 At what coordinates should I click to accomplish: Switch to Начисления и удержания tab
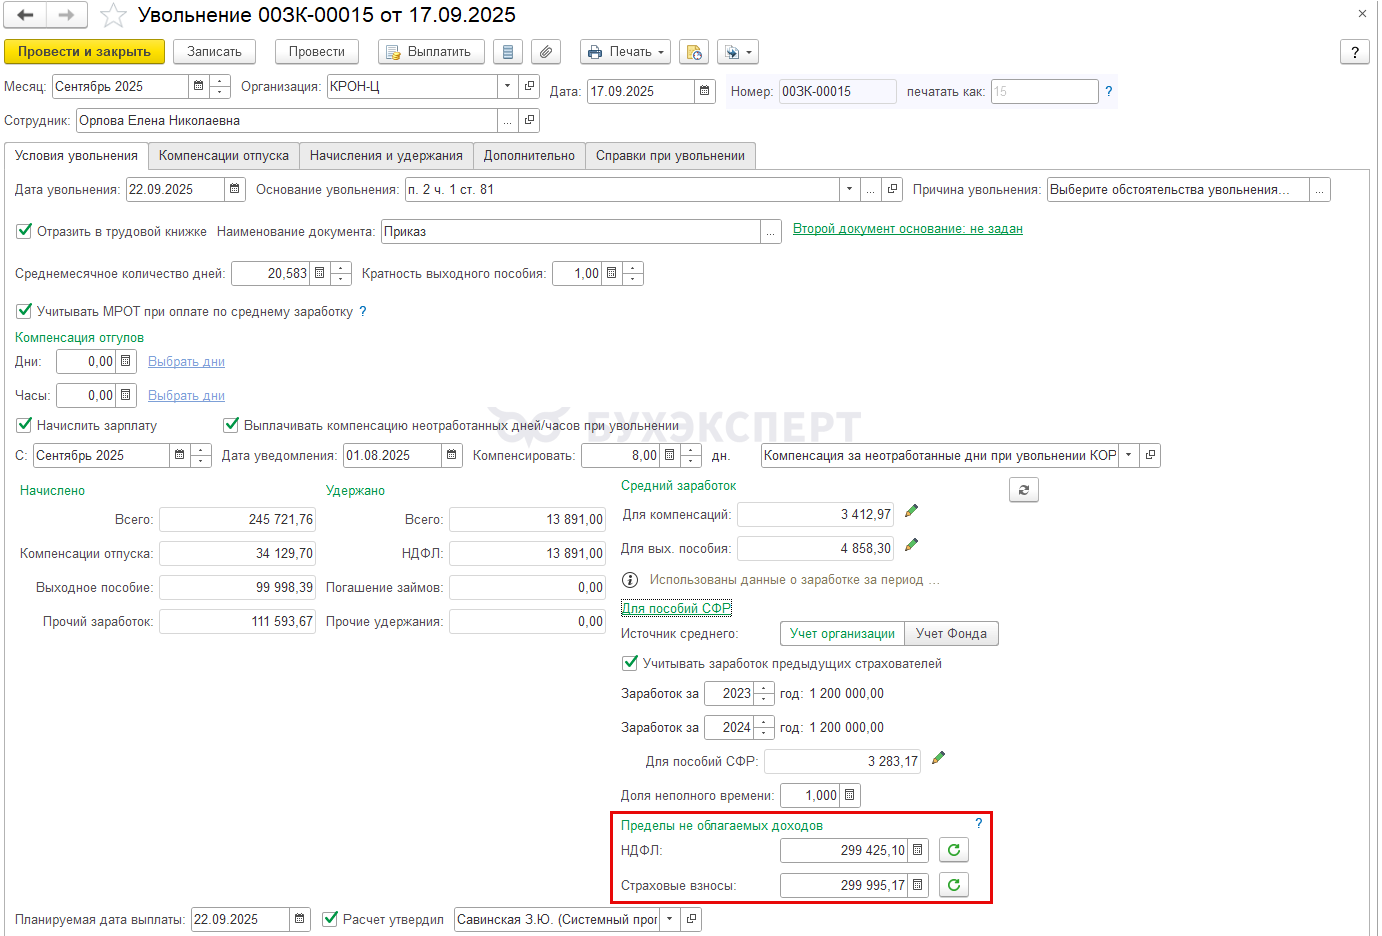click(x=386, y=156)
